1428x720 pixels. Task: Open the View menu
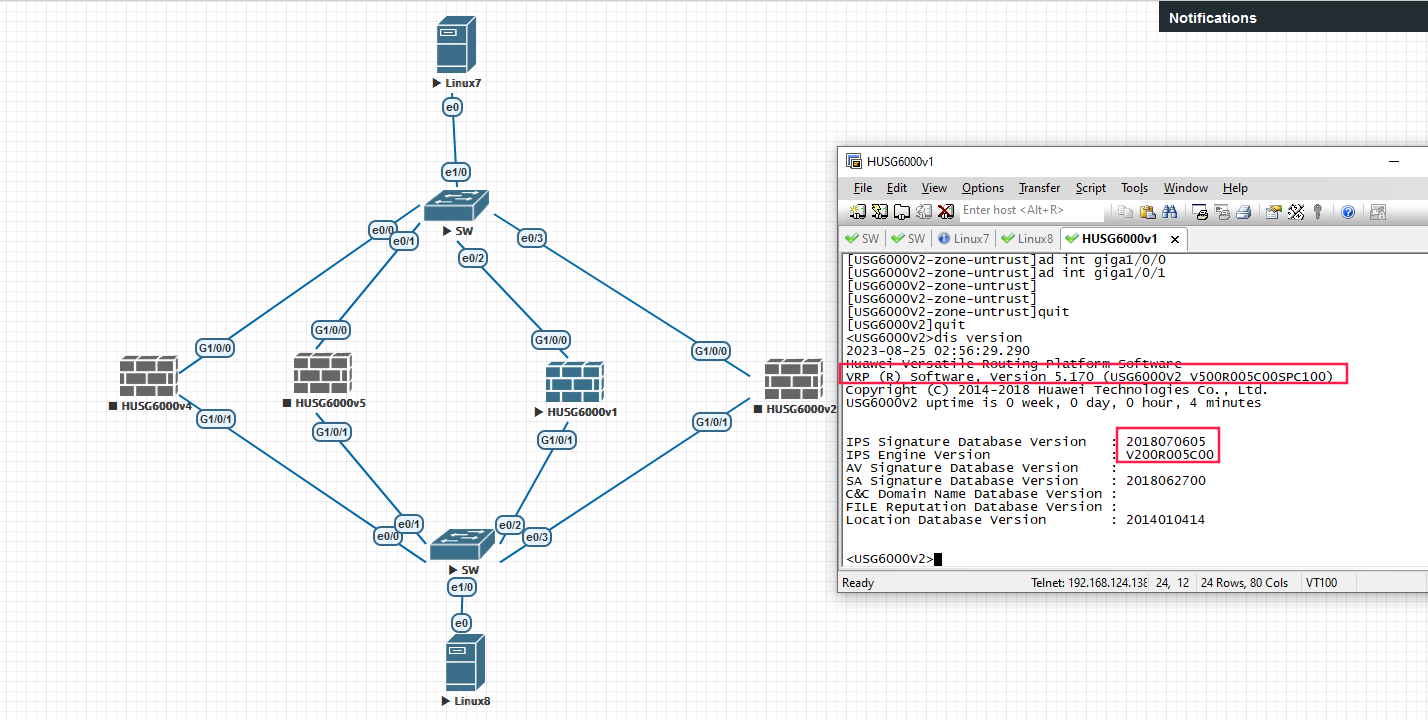click(x=934, y=188)
